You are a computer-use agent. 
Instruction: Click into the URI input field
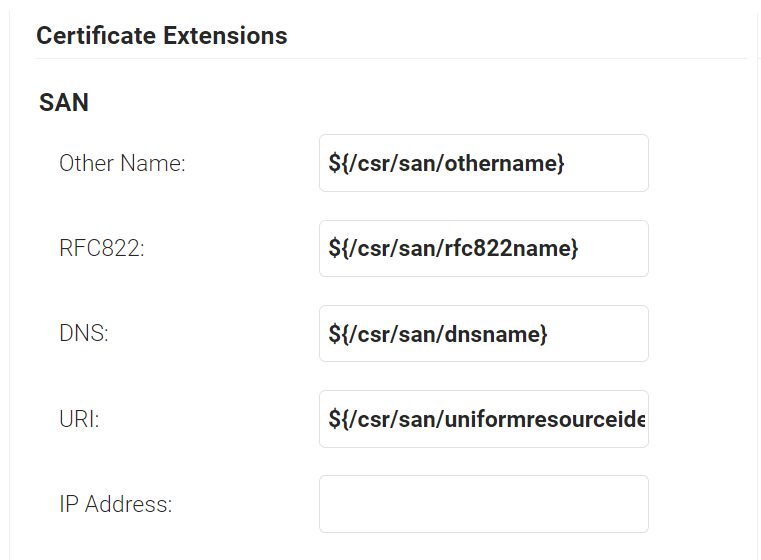483,419
